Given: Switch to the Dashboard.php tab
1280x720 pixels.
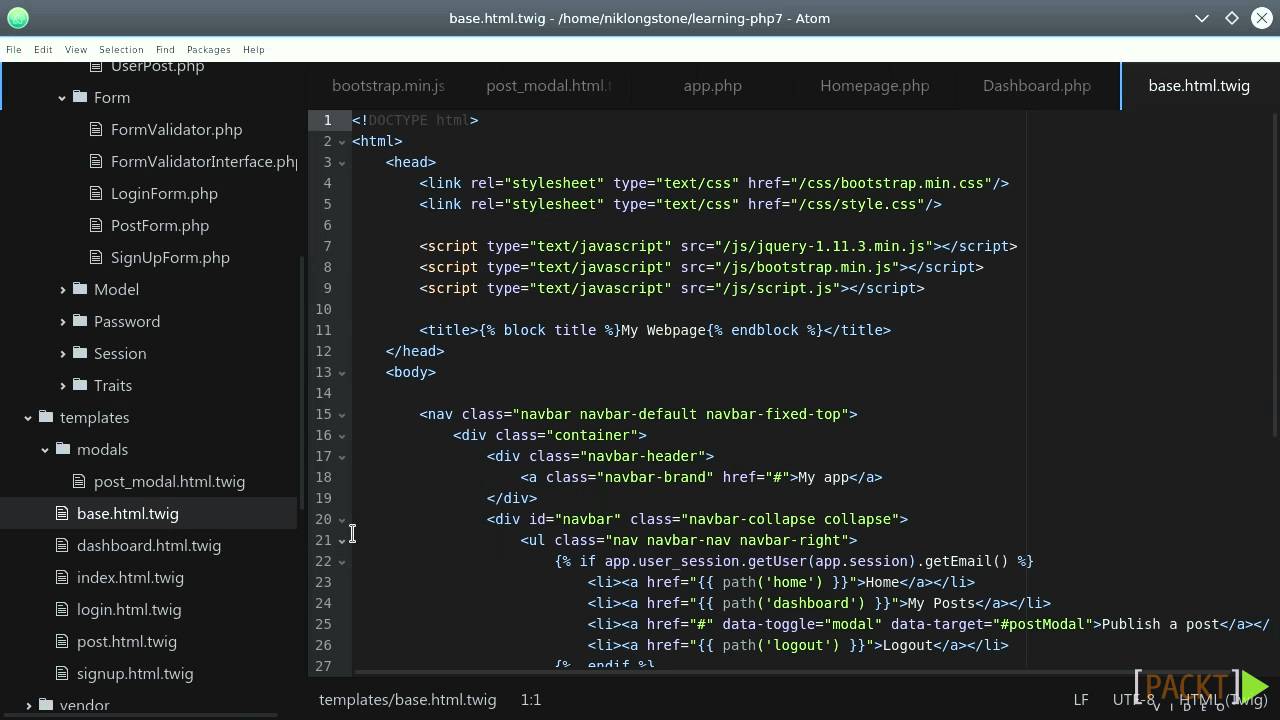Looking at the screenshot, I should (x=1037, y=86).
